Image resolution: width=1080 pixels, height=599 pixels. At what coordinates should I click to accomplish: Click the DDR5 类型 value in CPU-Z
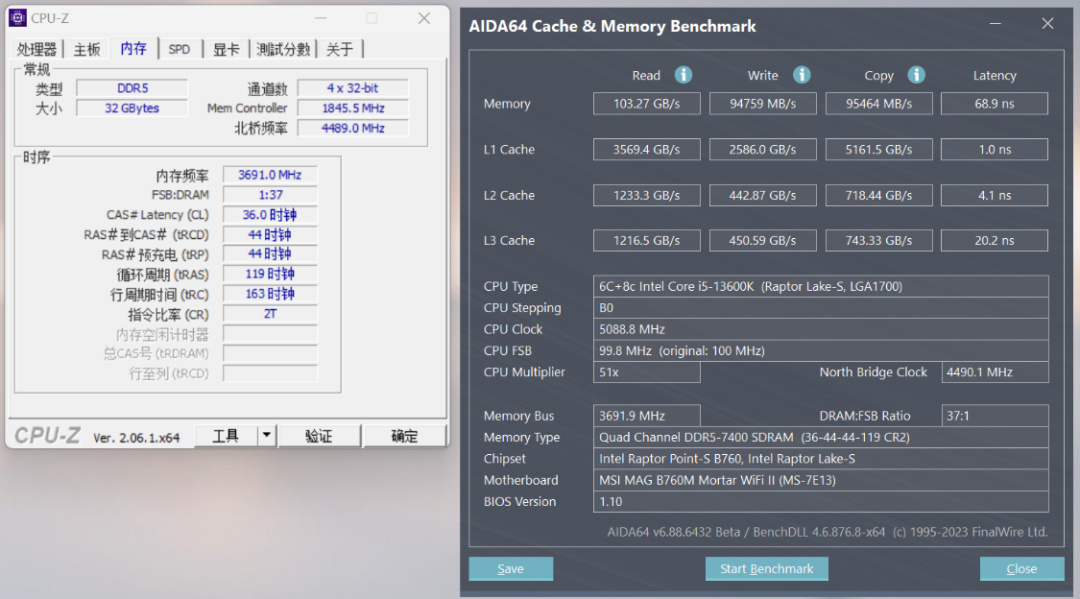pos(132,88)
